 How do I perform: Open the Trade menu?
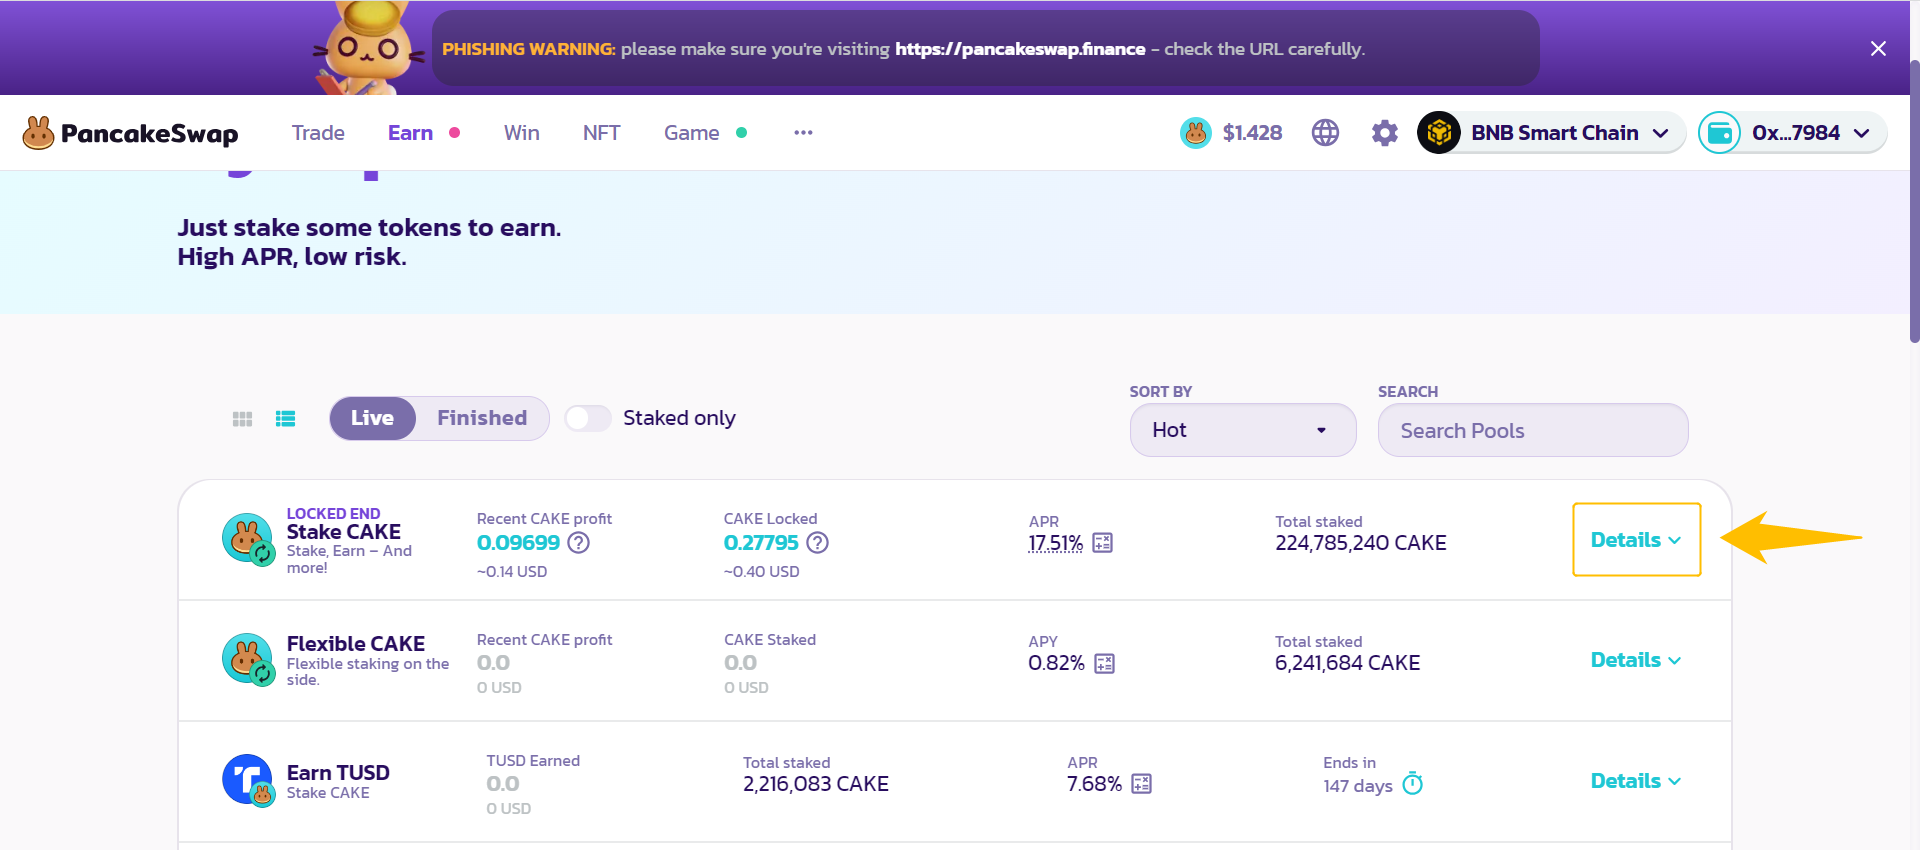point(318,133)
